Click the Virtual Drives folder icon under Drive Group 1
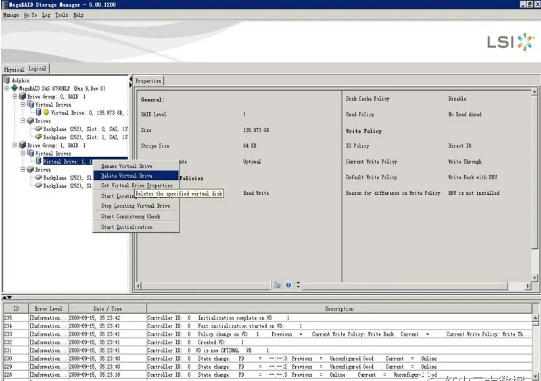This screenshot has width=541, height=381. (31, 153)
